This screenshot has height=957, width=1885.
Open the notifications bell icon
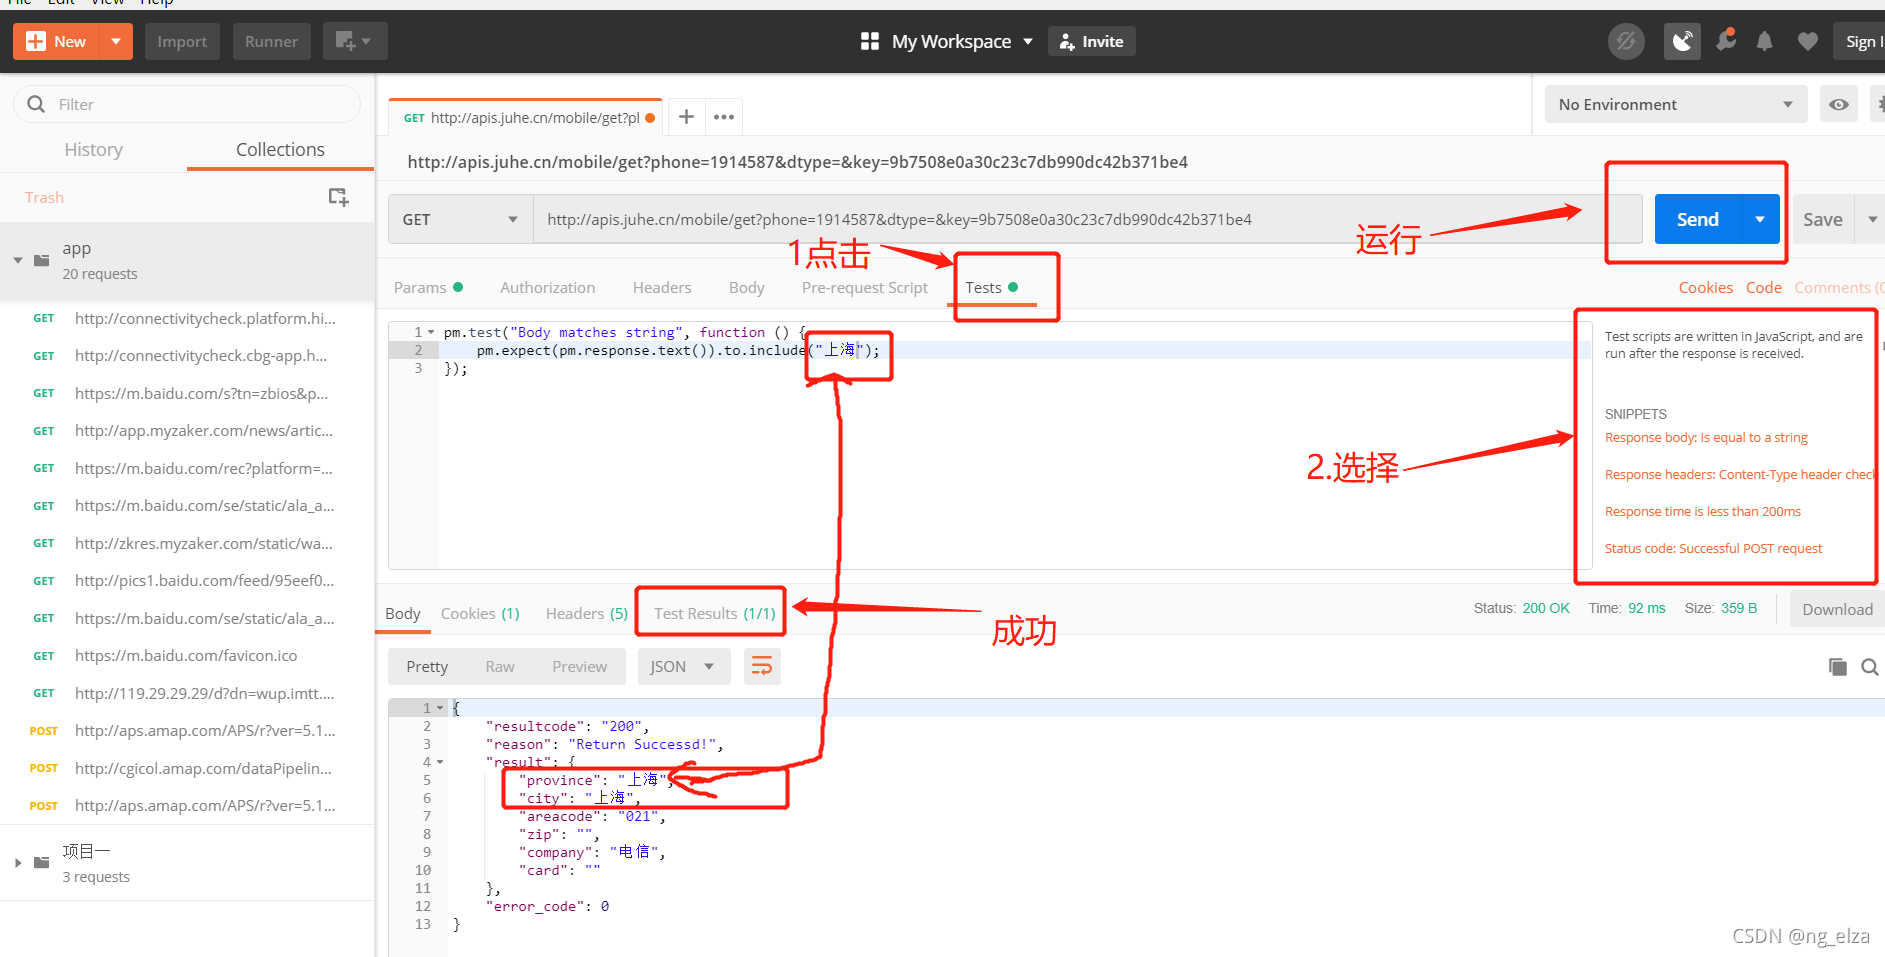(x=1765, y=41)
